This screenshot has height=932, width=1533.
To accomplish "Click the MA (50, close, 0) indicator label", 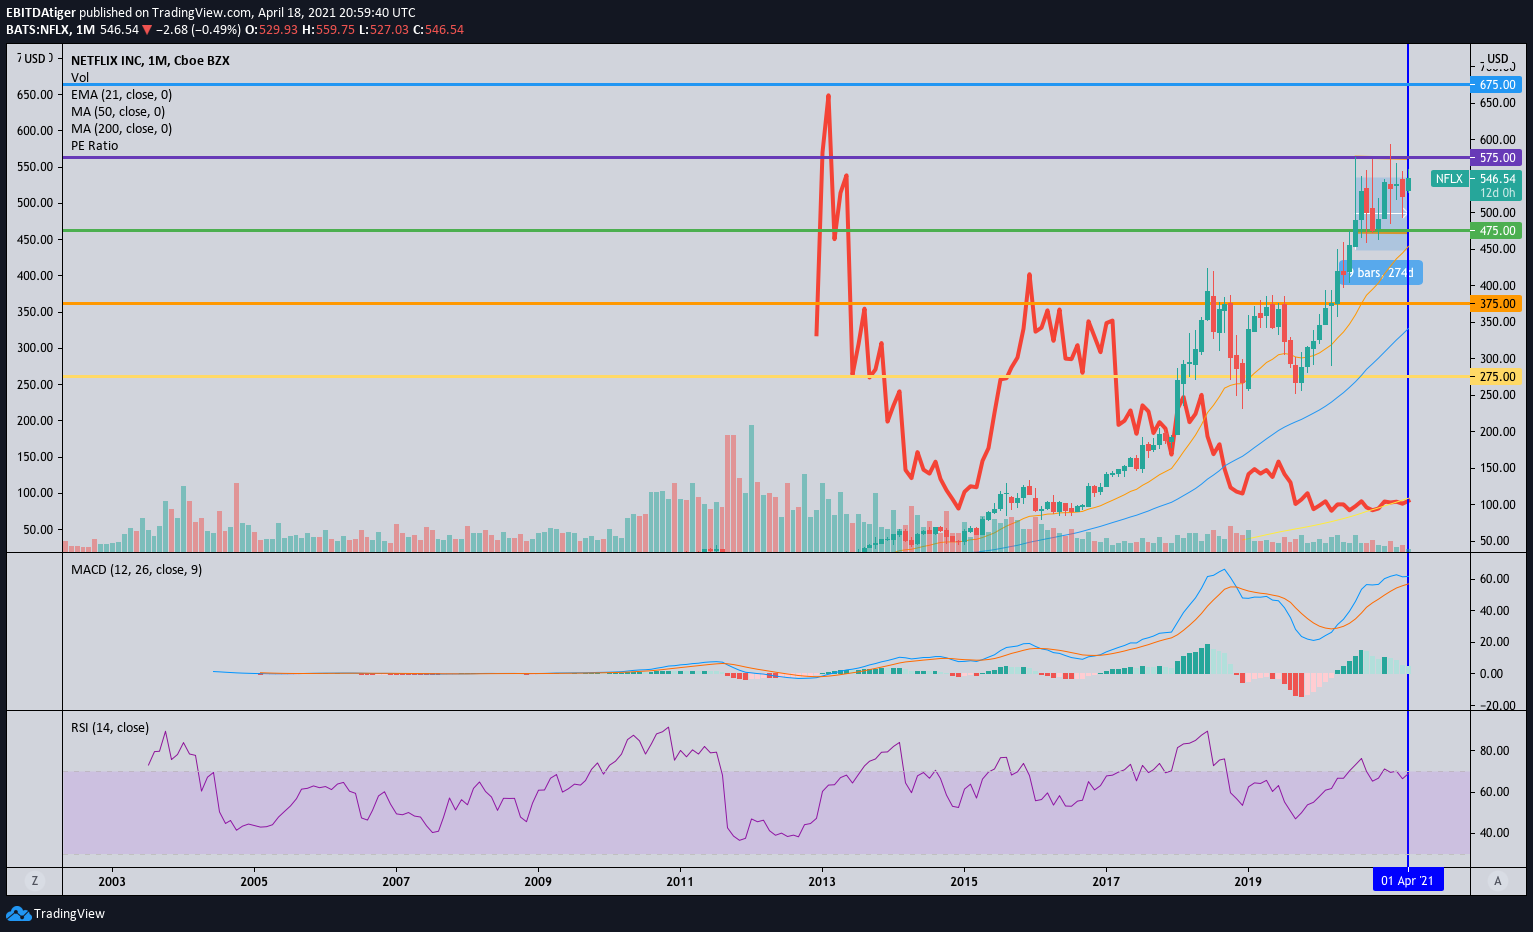I will point(118,112).
